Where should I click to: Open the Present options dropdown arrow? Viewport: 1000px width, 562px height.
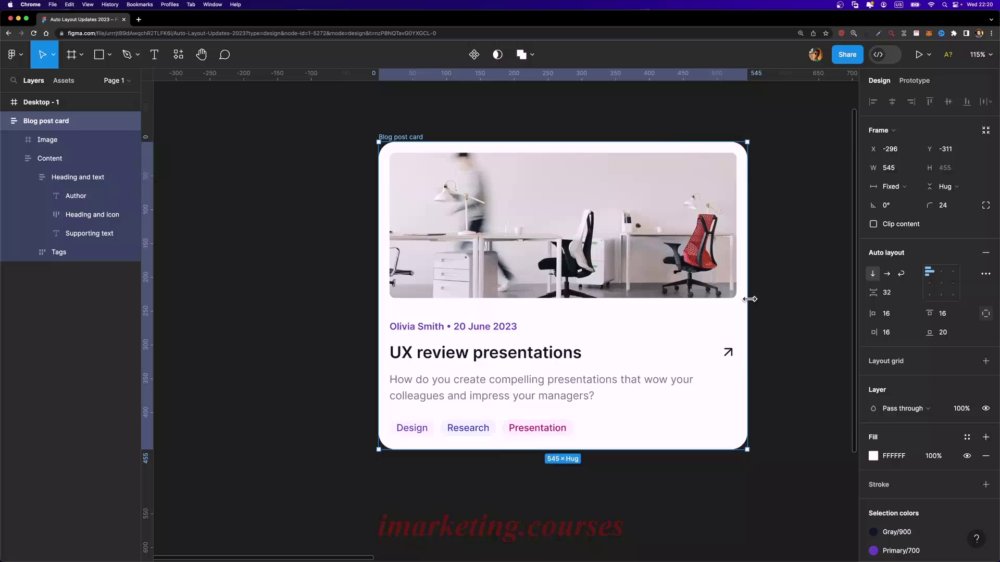[x=929, y=55]
